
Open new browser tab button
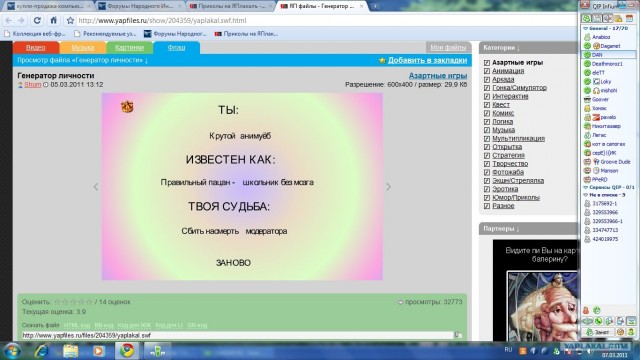[375, 6]
